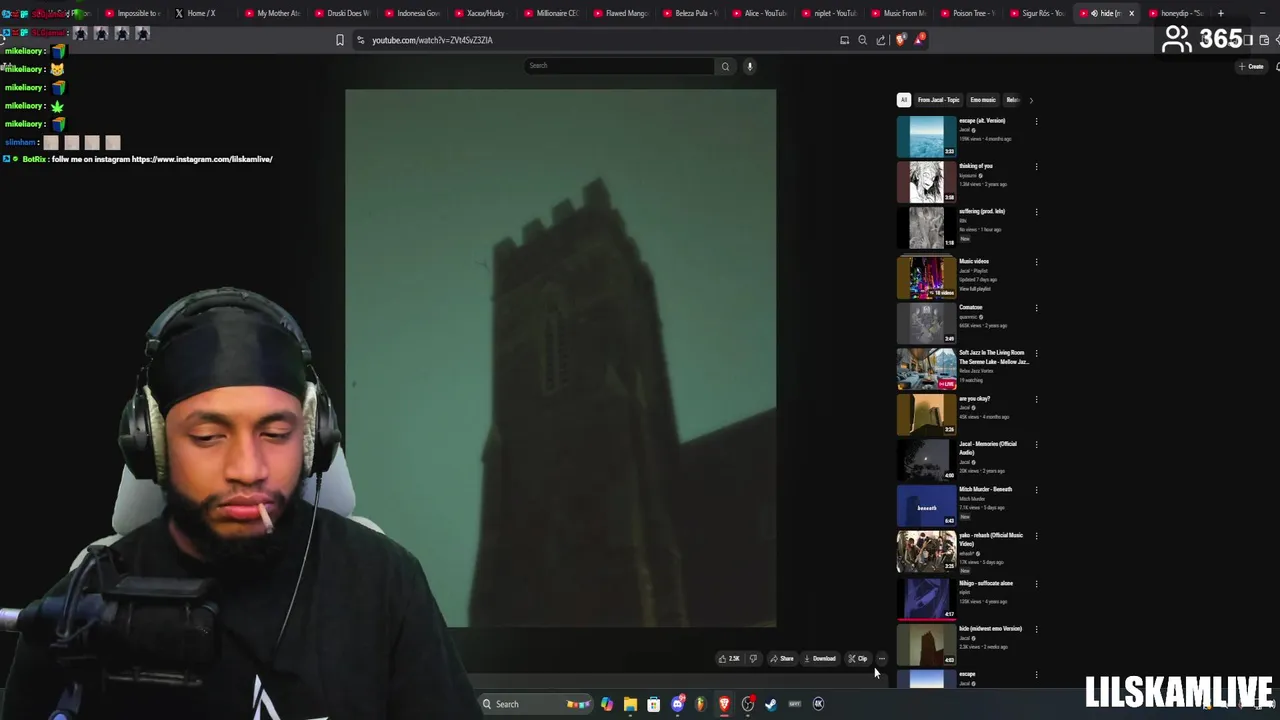This screenshot has height=720, width=1280.
Task: Open Microsoft Store from the taskbar
Action: pyautogui.click(x=653, y=704)
